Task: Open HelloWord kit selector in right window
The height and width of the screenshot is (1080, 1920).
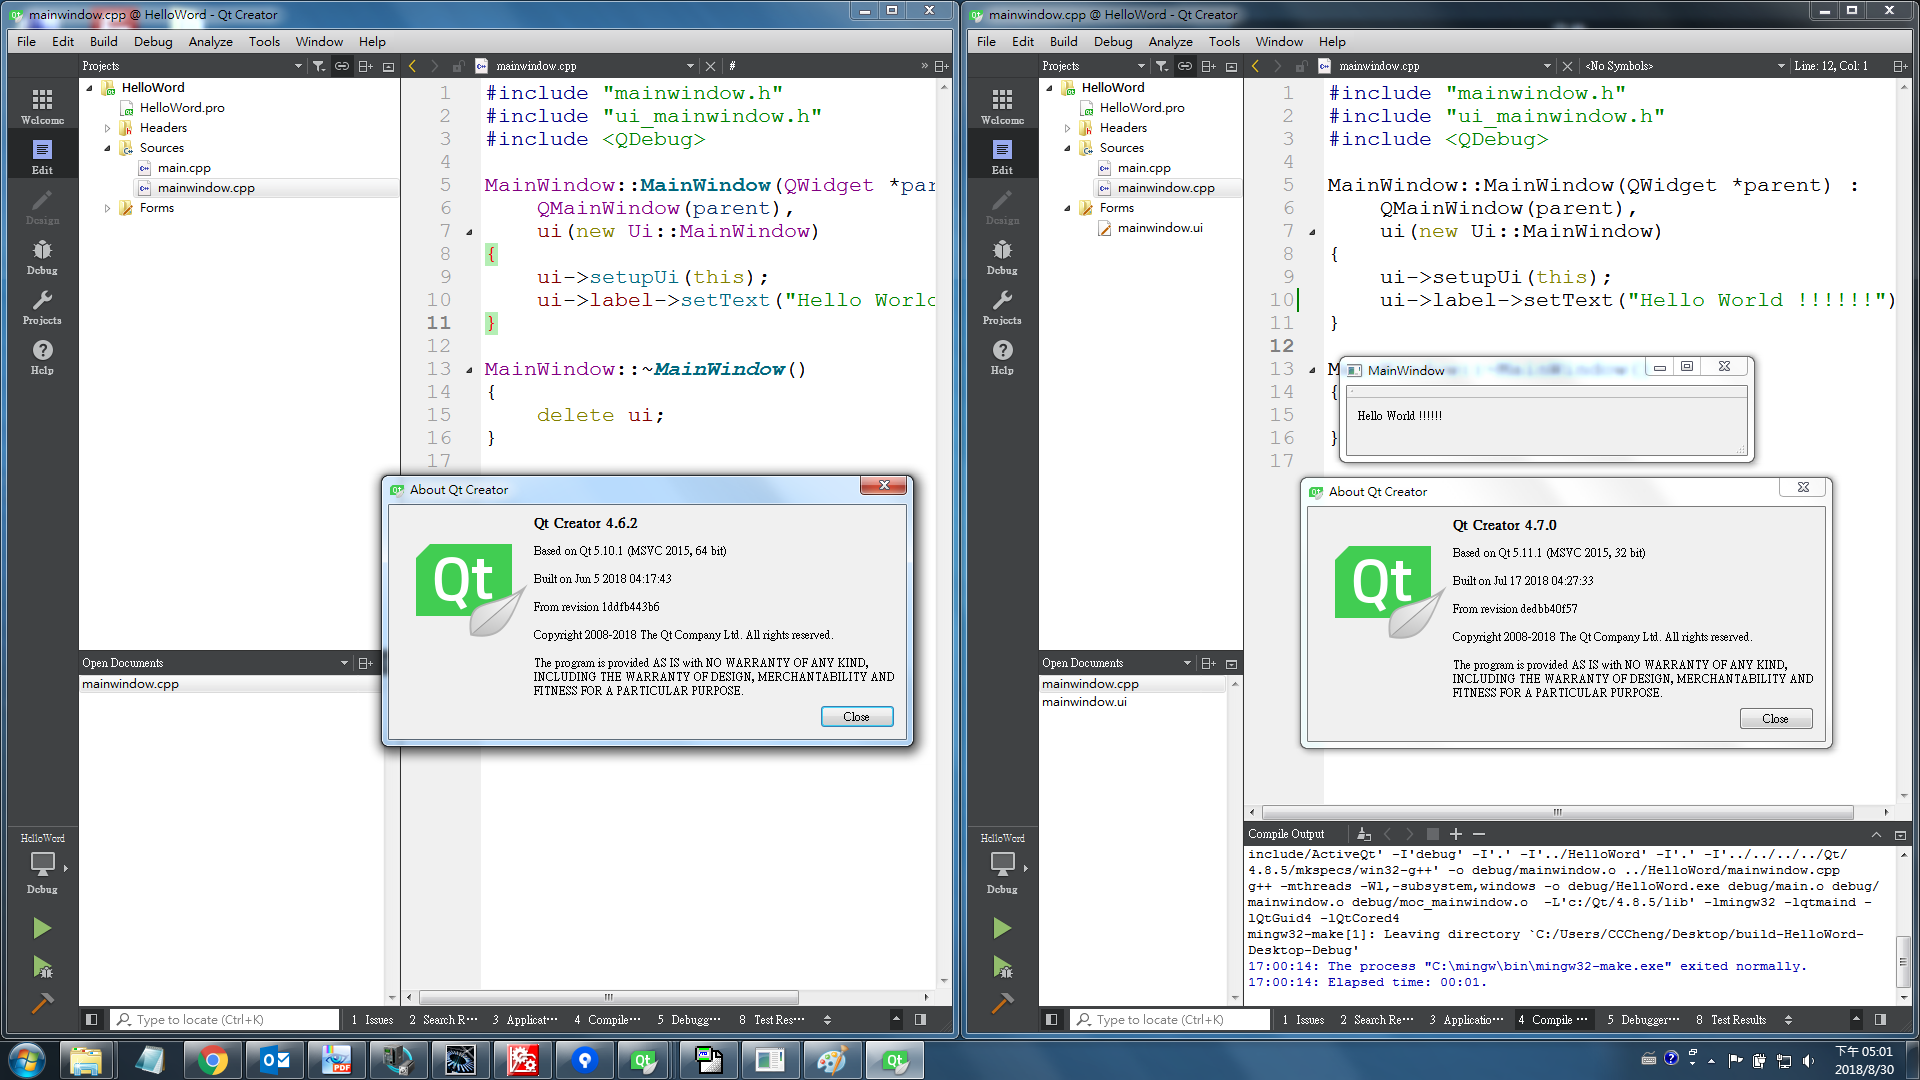Action: click(x=1002, y=865)
